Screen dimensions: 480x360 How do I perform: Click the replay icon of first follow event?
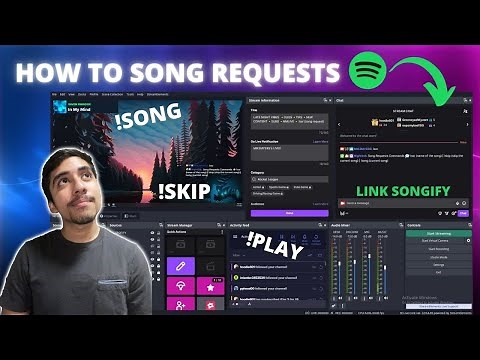[x=321, y=267]
